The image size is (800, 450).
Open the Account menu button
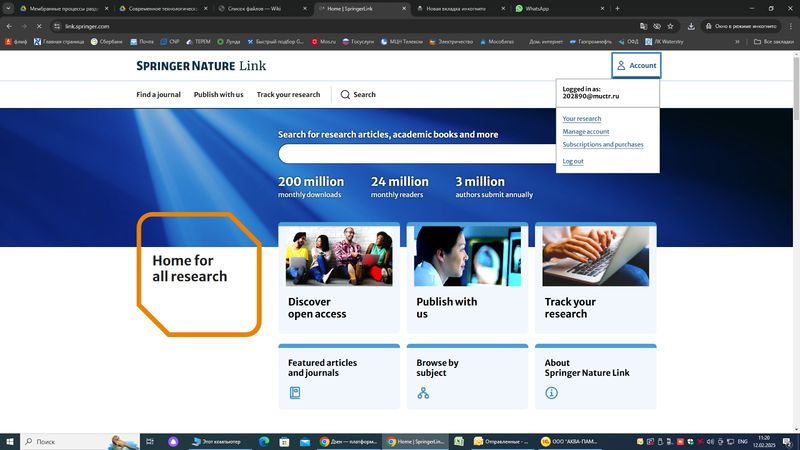point(636,65)
